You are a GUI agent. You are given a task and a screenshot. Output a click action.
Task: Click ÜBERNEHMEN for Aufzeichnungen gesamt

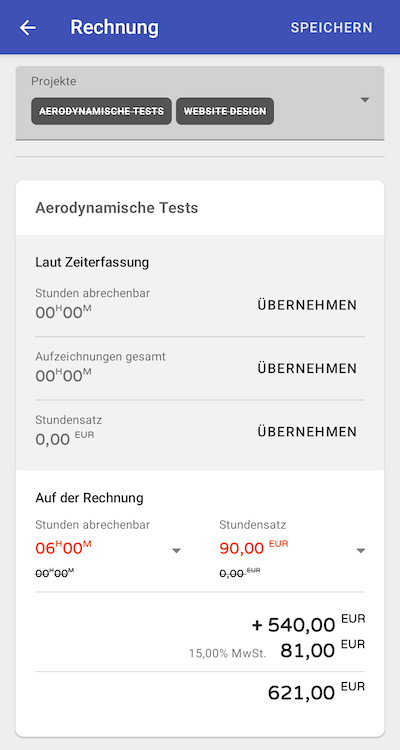(x=307, y=368)
